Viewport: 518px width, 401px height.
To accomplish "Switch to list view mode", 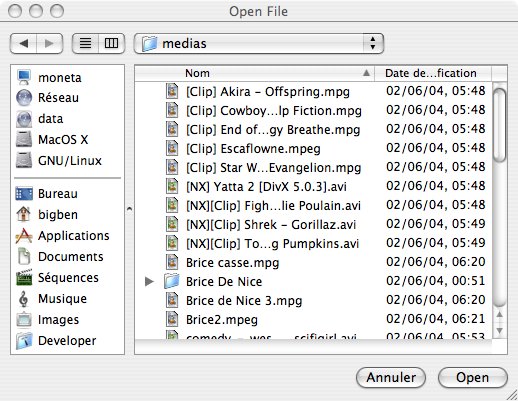I will click(x=85, y=43).
